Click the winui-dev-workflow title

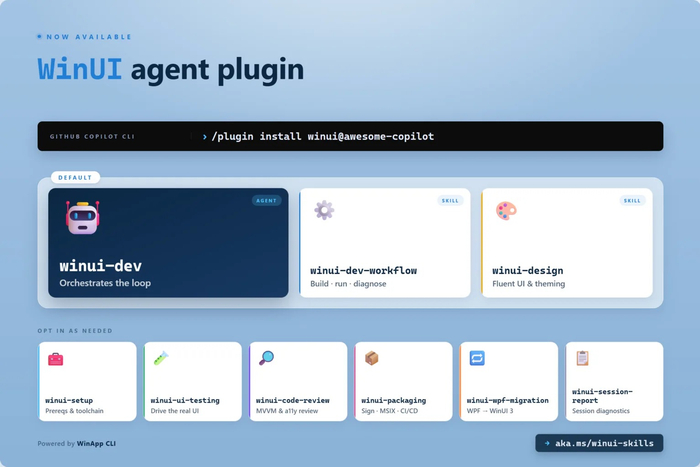(x=363, y=271)
